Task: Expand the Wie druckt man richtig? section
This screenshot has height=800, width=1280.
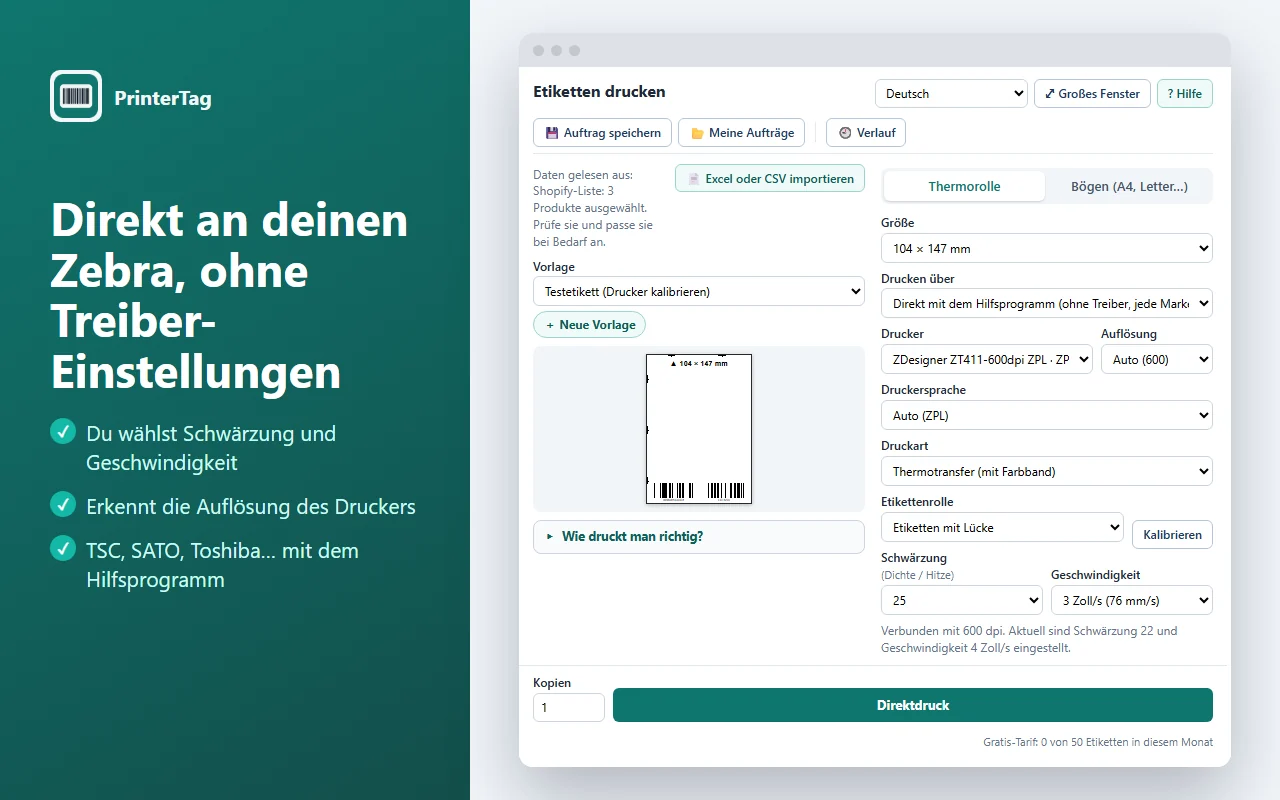Action: [699, 536]
